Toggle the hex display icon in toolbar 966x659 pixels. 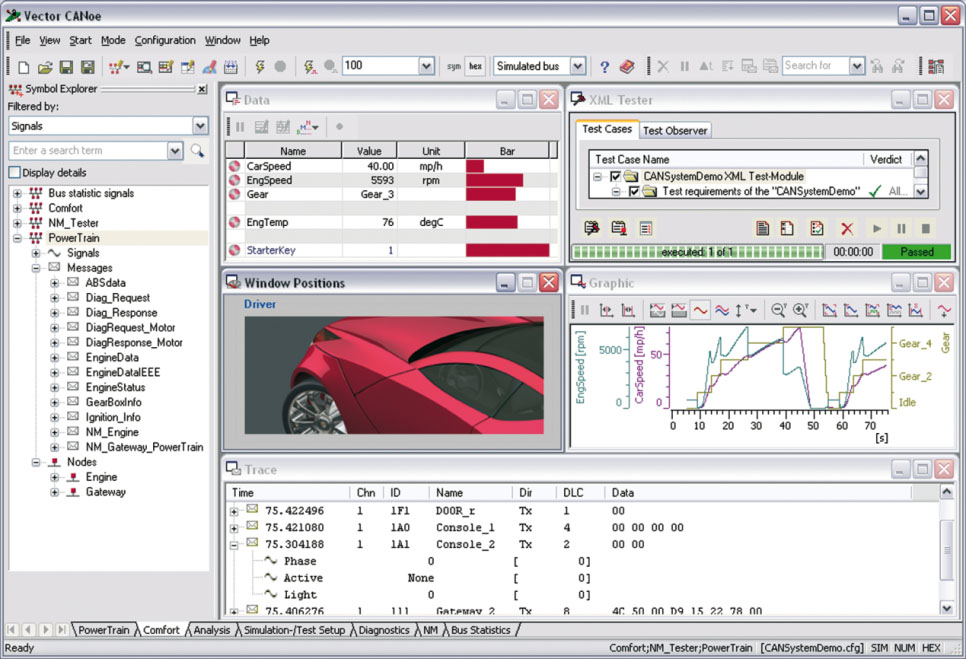475,67
